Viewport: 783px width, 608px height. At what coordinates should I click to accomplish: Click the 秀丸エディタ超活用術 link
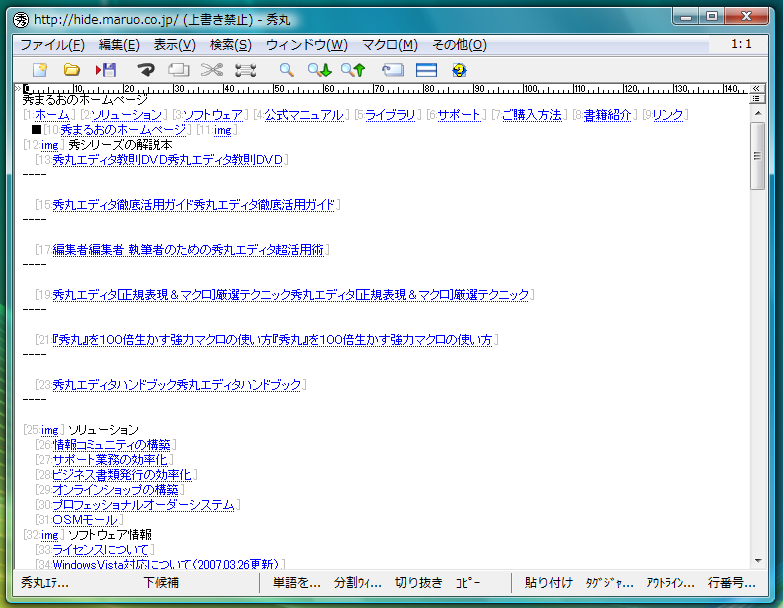tap(188, 250)
